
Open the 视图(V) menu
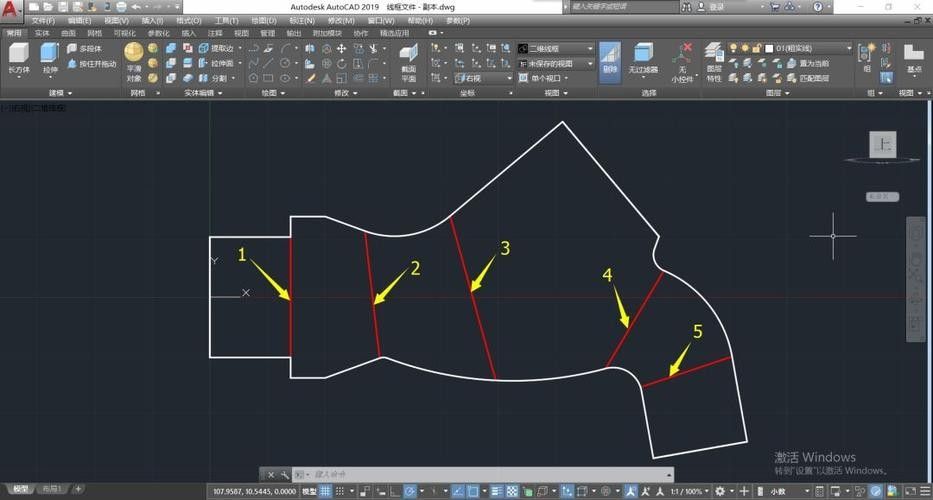pos(116,20)
